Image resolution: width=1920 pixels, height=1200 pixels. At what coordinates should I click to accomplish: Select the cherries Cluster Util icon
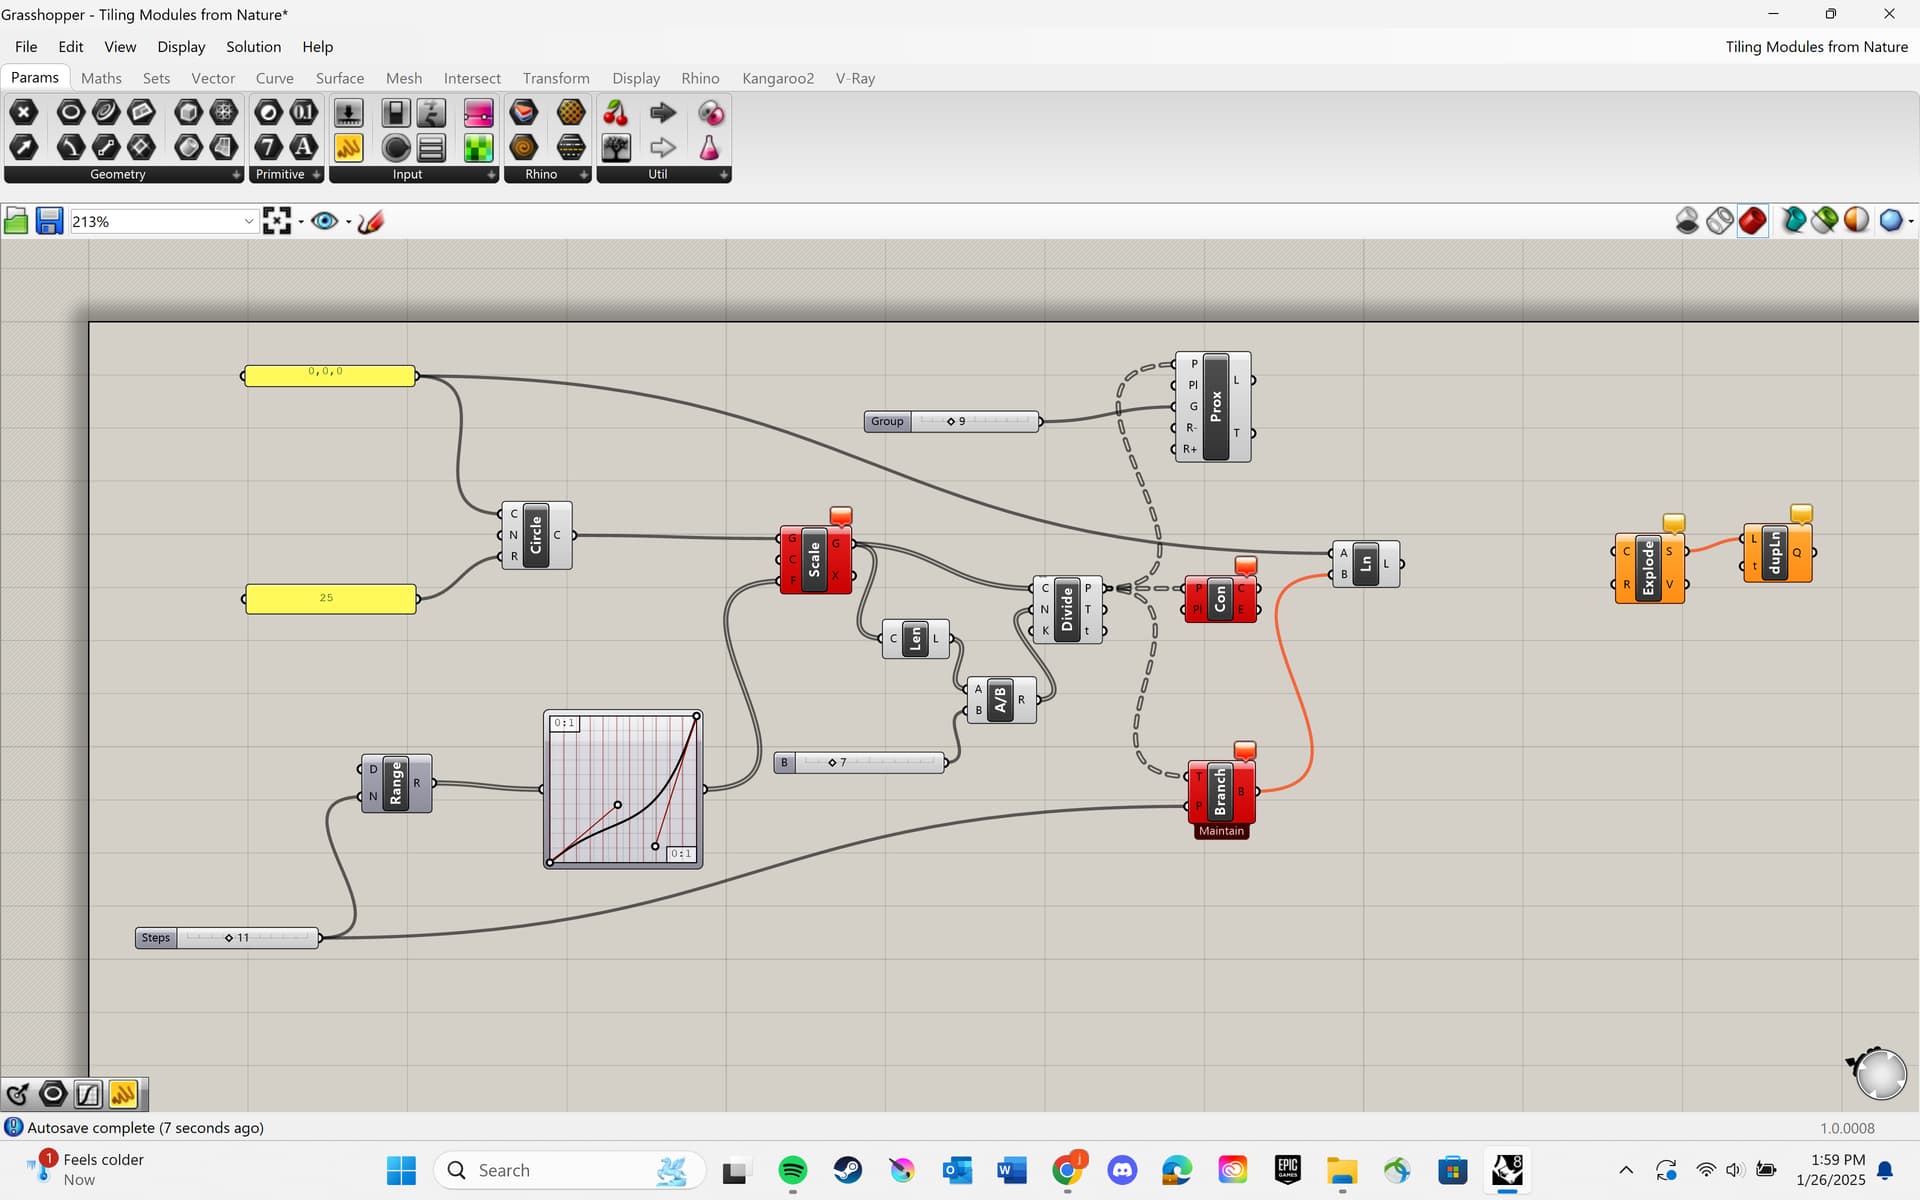tap(616, 113)
